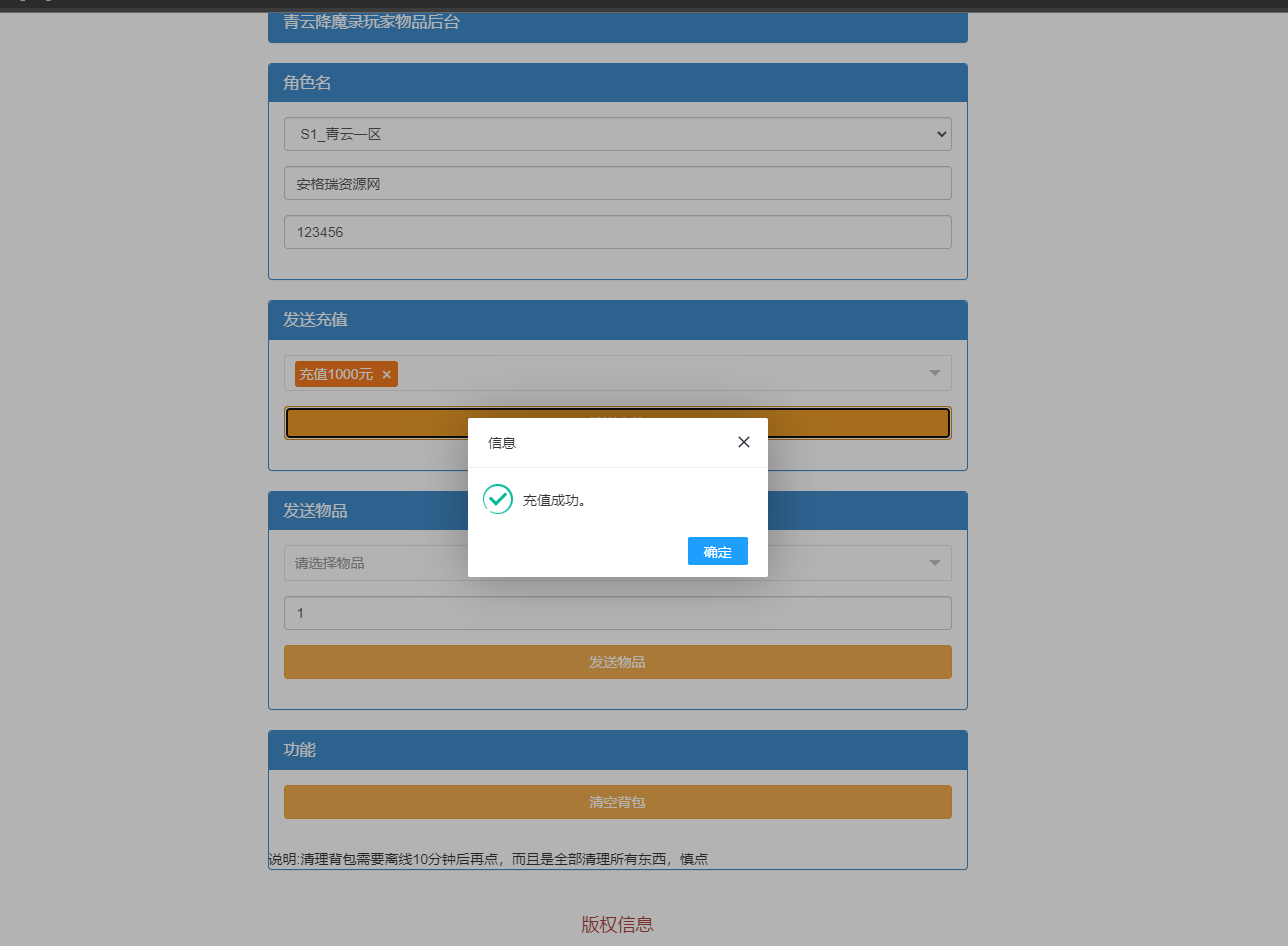Select the 充值1000元 orange tag
Image resolution: width=1288 pixels, height=946 pixels.
[x=336, y=374]
